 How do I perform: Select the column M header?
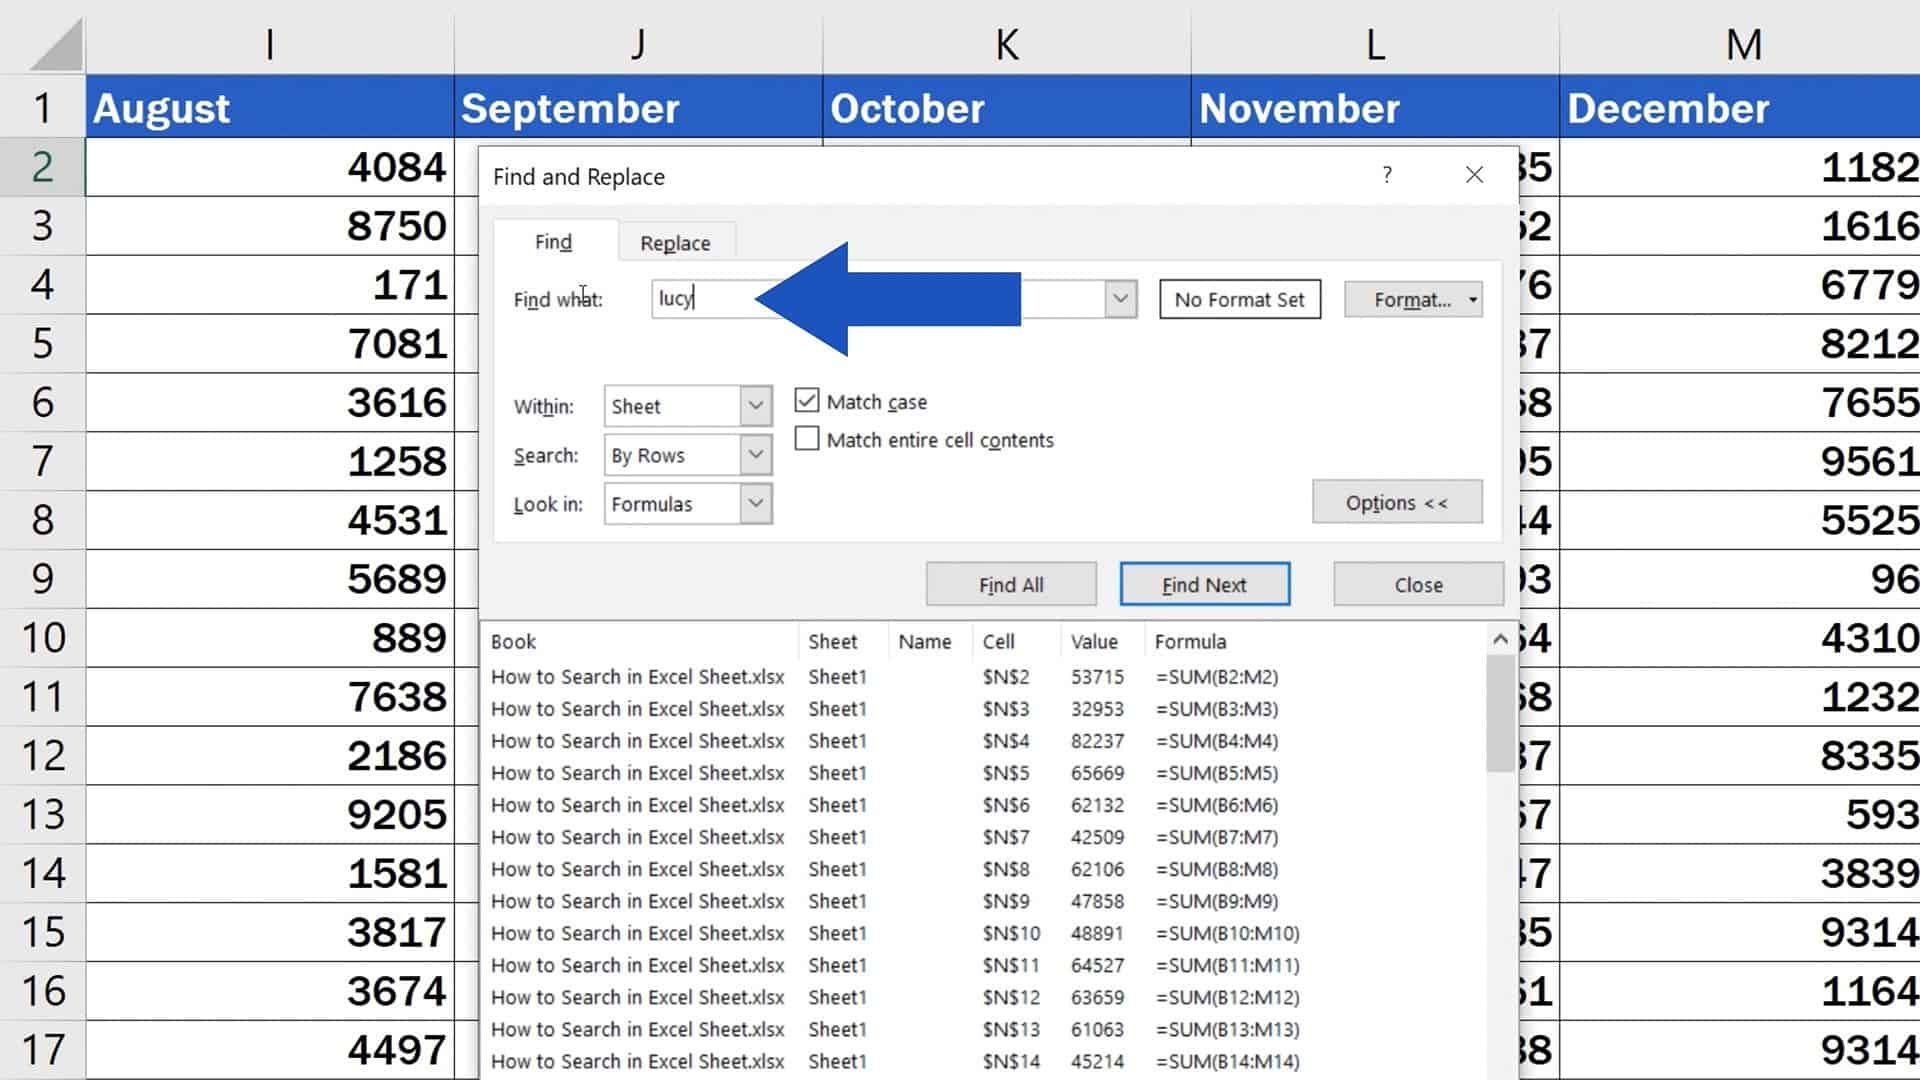1742,43
